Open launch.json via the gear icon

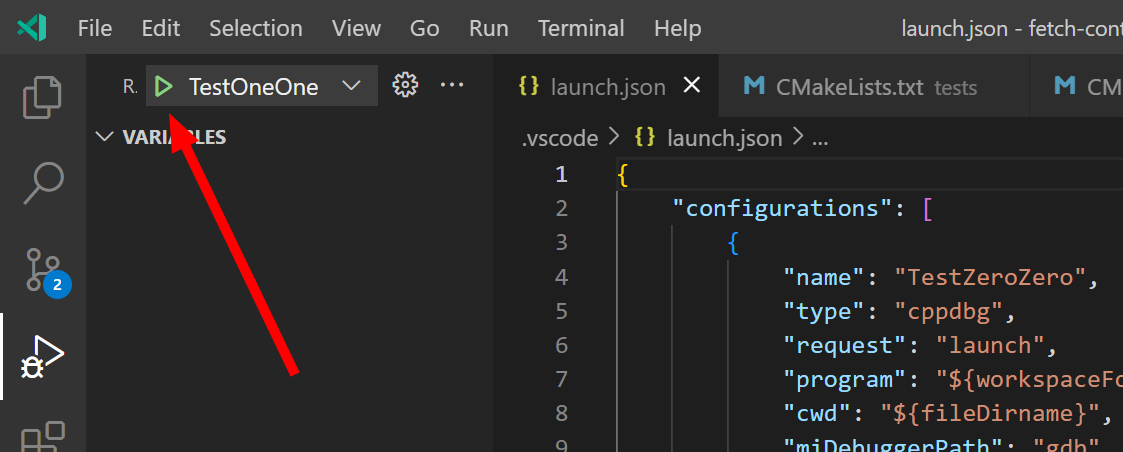(405, 85)
